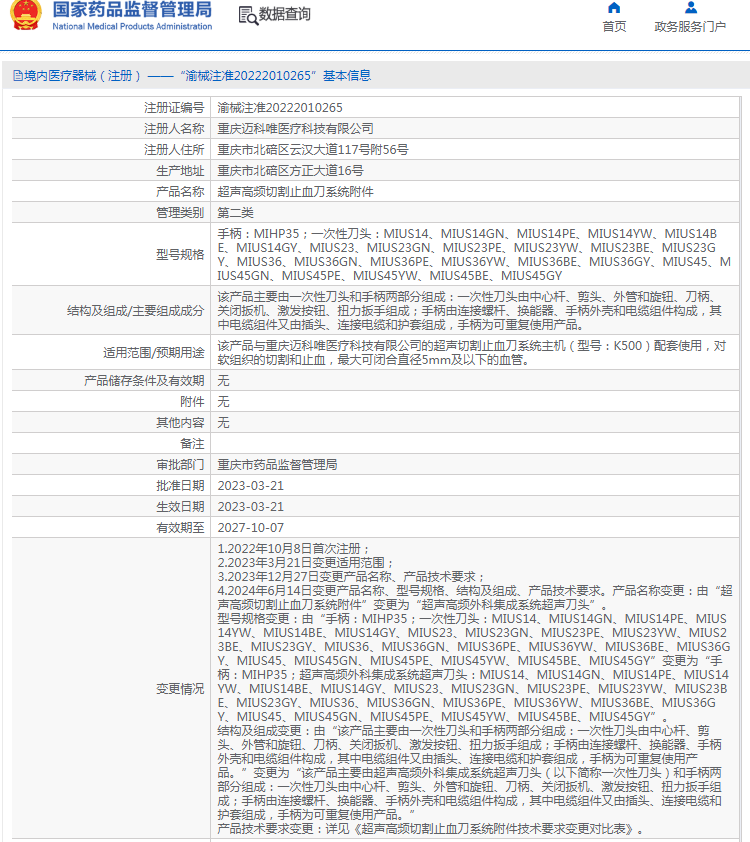Click production address 重庆市北碚区方正大道16号
The width and height of the screenshot is (750, 842).
(290, 171)
